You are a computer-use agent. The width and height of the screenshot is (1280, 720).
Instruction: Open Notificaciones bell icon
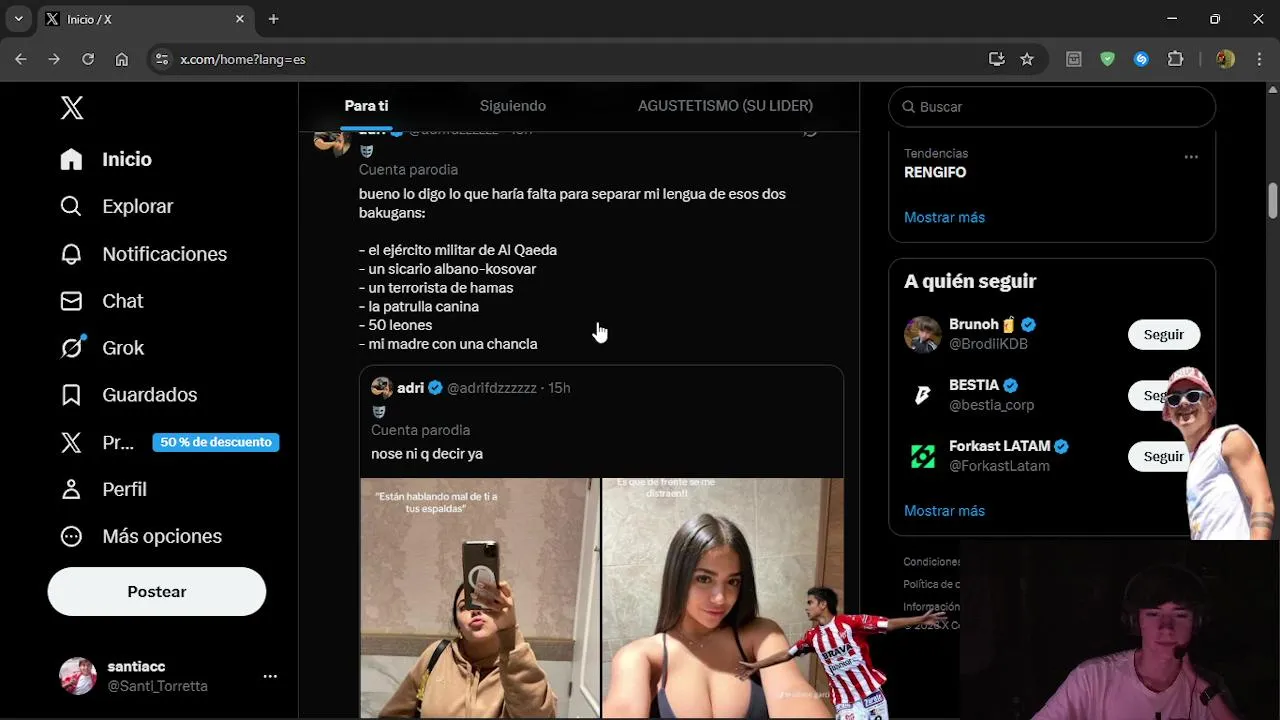(71, 254)
